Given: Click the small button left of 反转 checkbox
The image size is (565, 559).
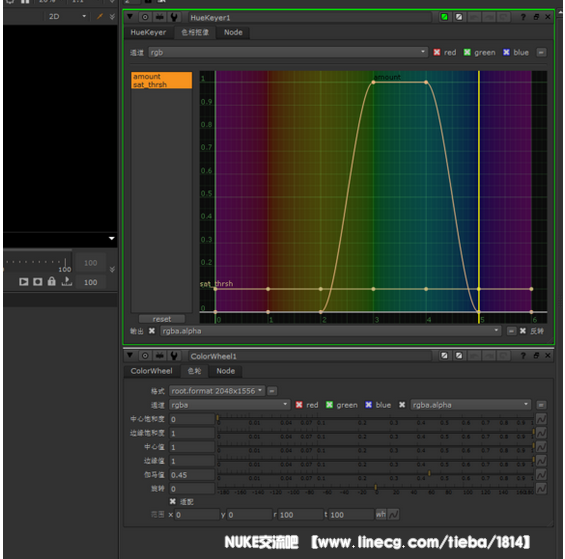Looking at the screenshot, I should click(511, 331).
